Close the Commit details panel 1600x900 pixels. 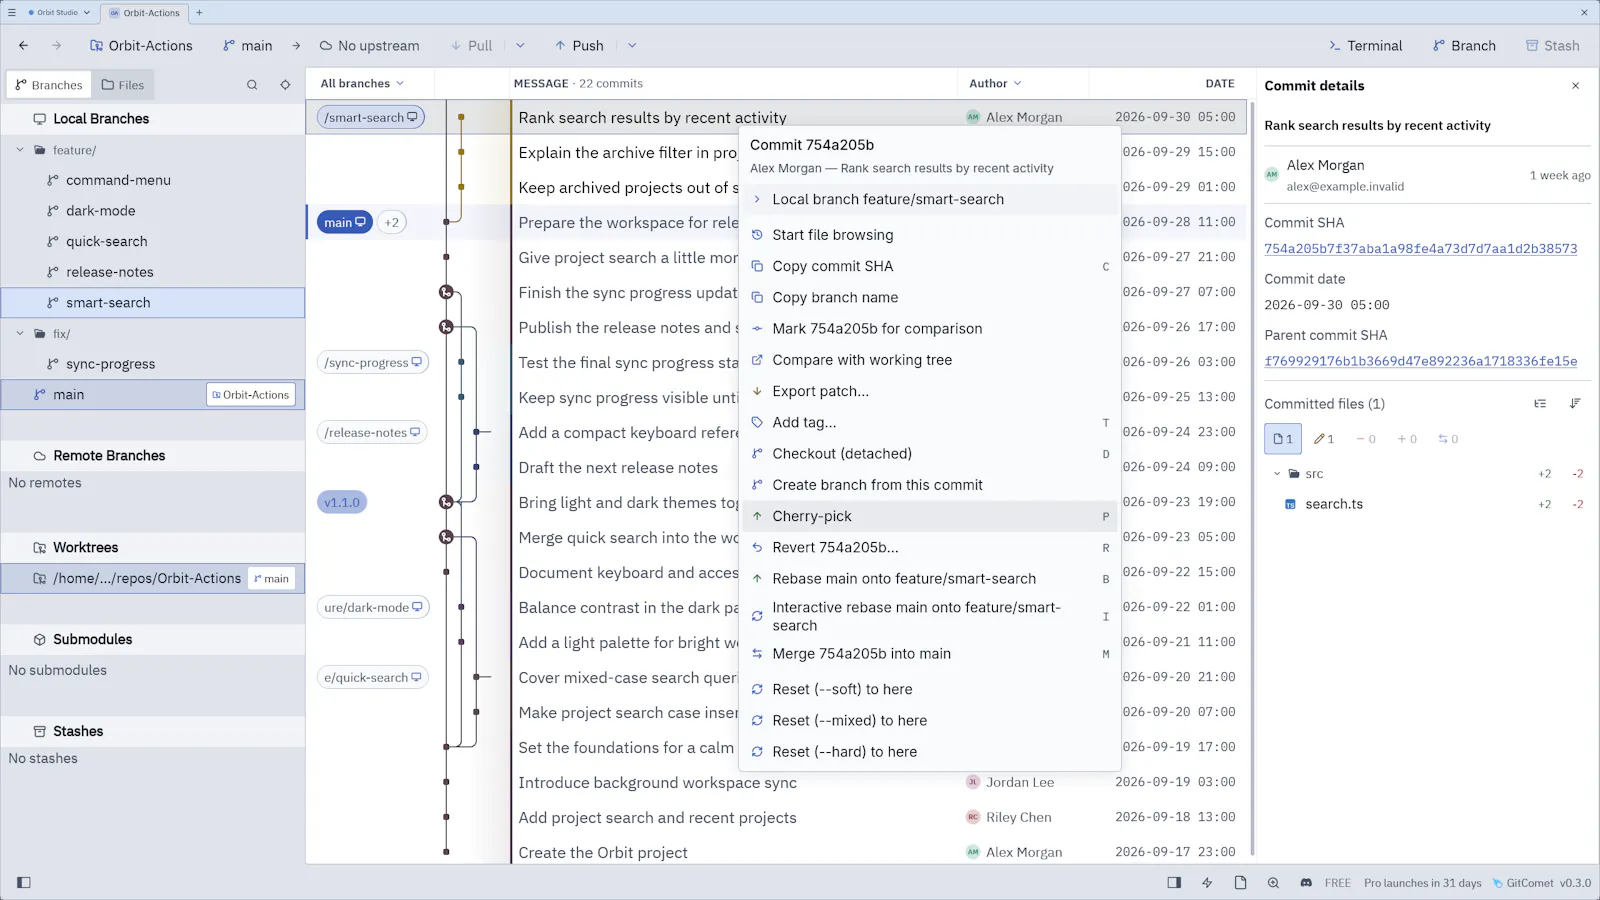pos(1576,86)
